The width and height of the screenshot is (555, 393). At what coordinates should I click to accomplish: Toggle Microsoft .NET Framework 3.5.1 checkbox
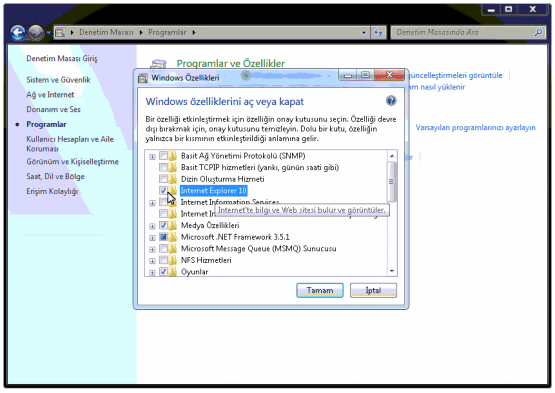(163, 237)
